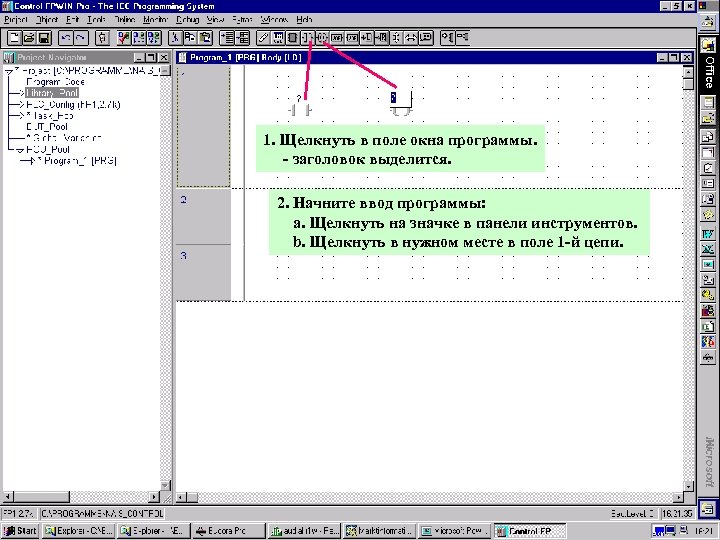The height and width of the screenshot is (540, 720).
Task: Collapse the Project root tree node
Action: (x=9, y=71)
